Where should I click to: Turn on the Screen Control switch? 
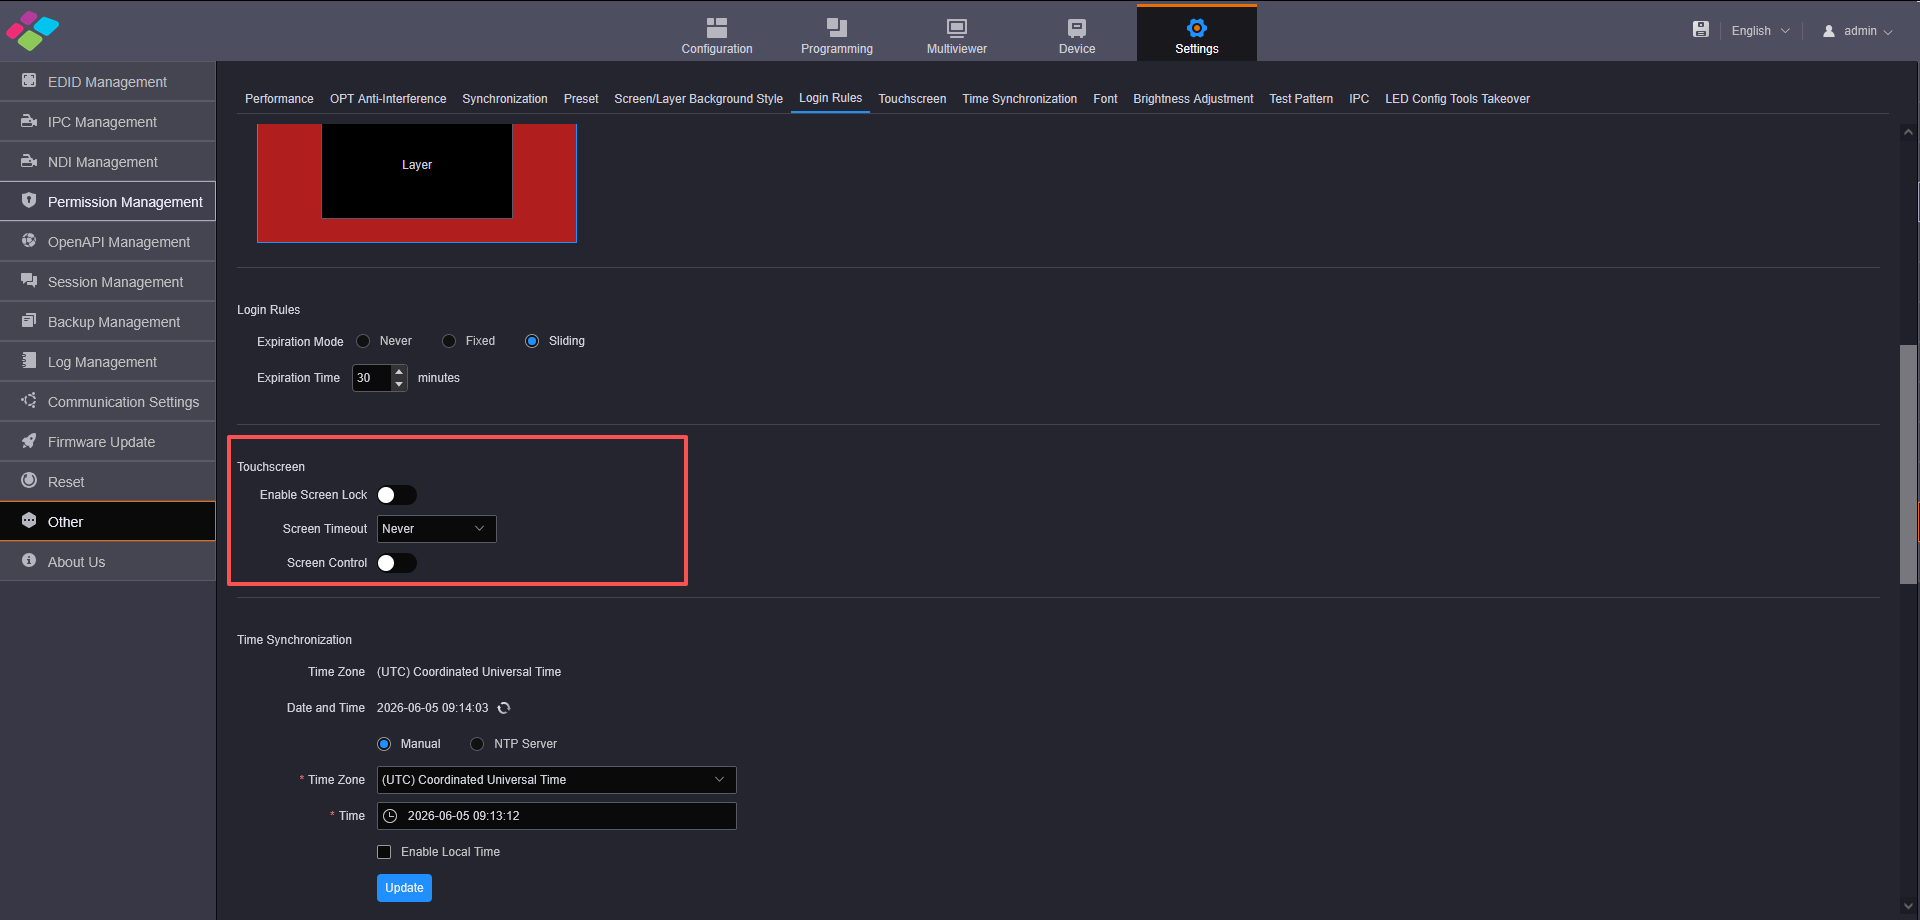[396, 563]
